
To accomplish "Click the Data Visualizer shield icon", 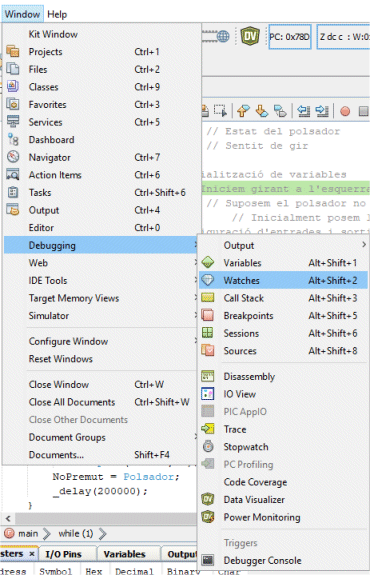I will tap(208, 499).
